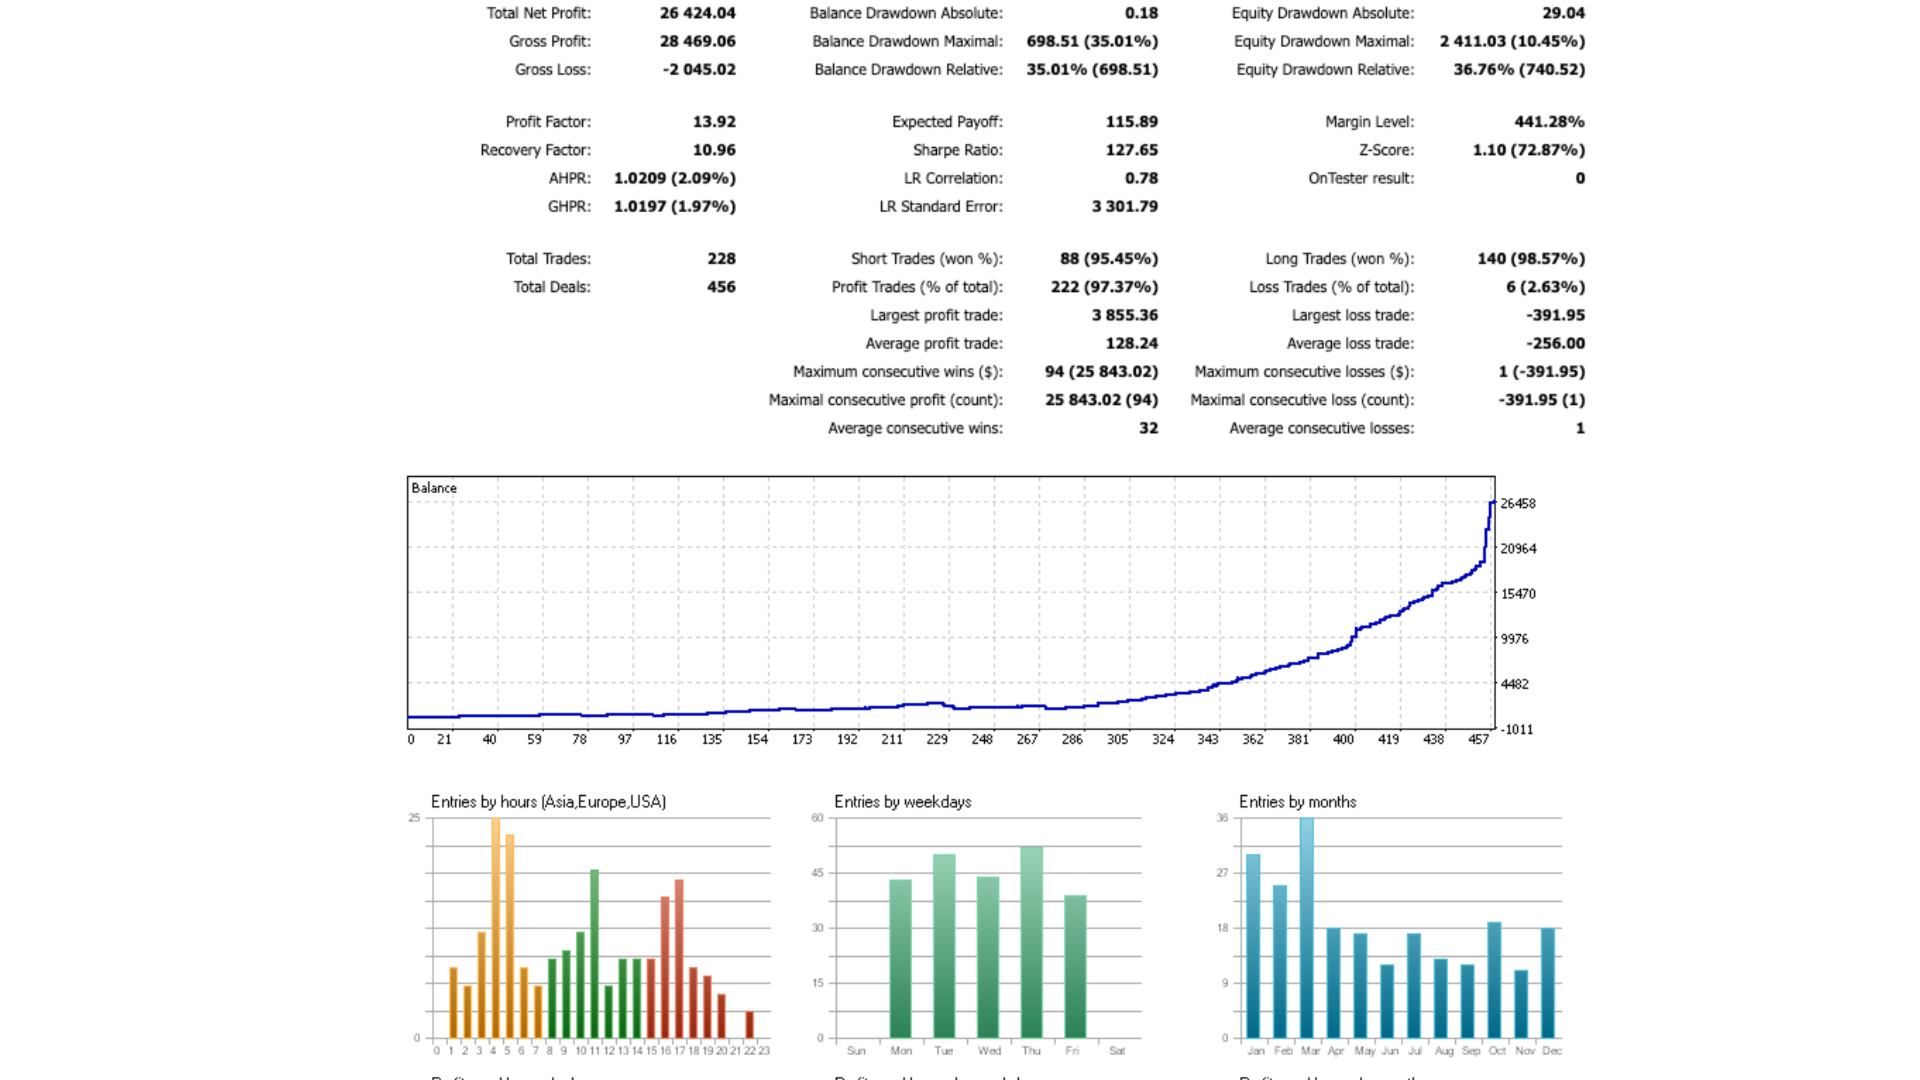Click the Entries by weekdays title
Image resolution: width=1920 pixels, height=1080 pixels.
pyautogui.click(x=902, y=802)
